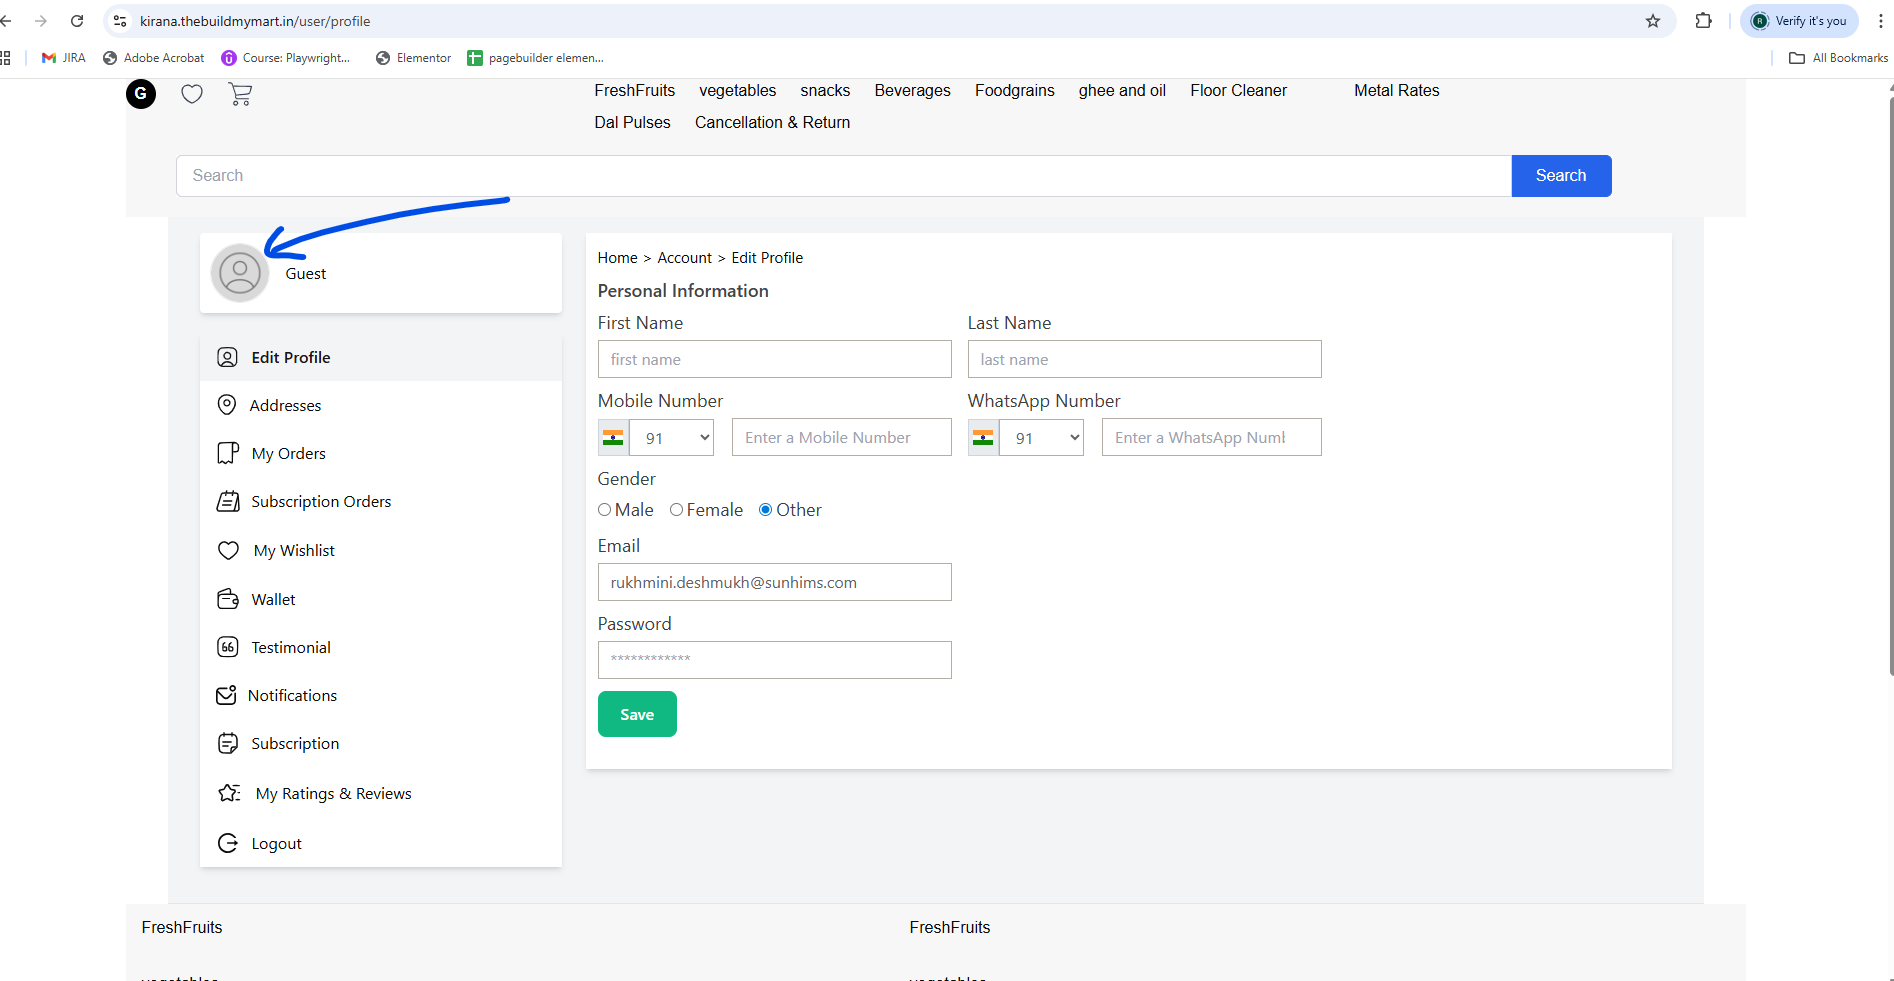The height and width of the screenshot is (981, 1894).
Task: Open the browser three-dot menu
Action: point(1880,21)
